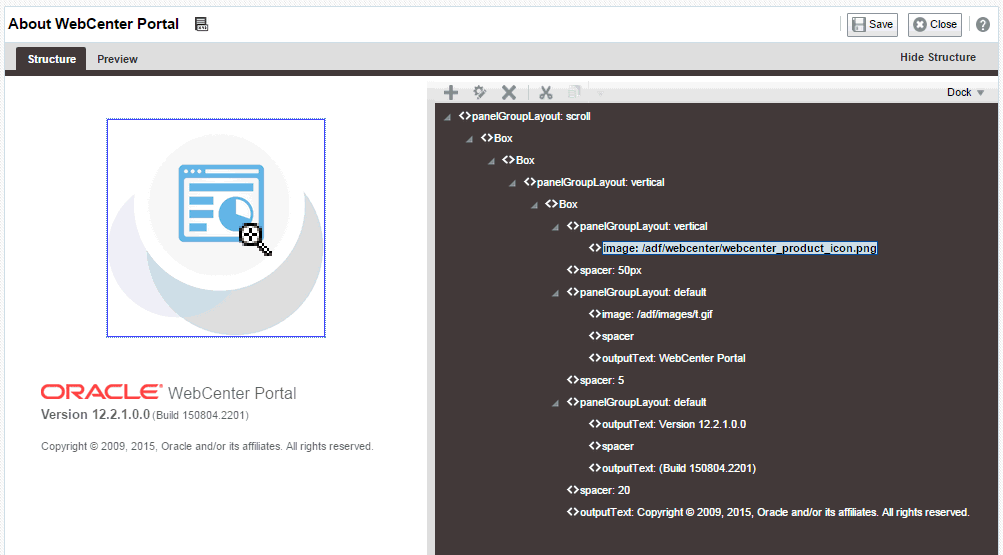
Task: Collapse the Box under panelGroupLayout vertical
Action: (534, 205)
